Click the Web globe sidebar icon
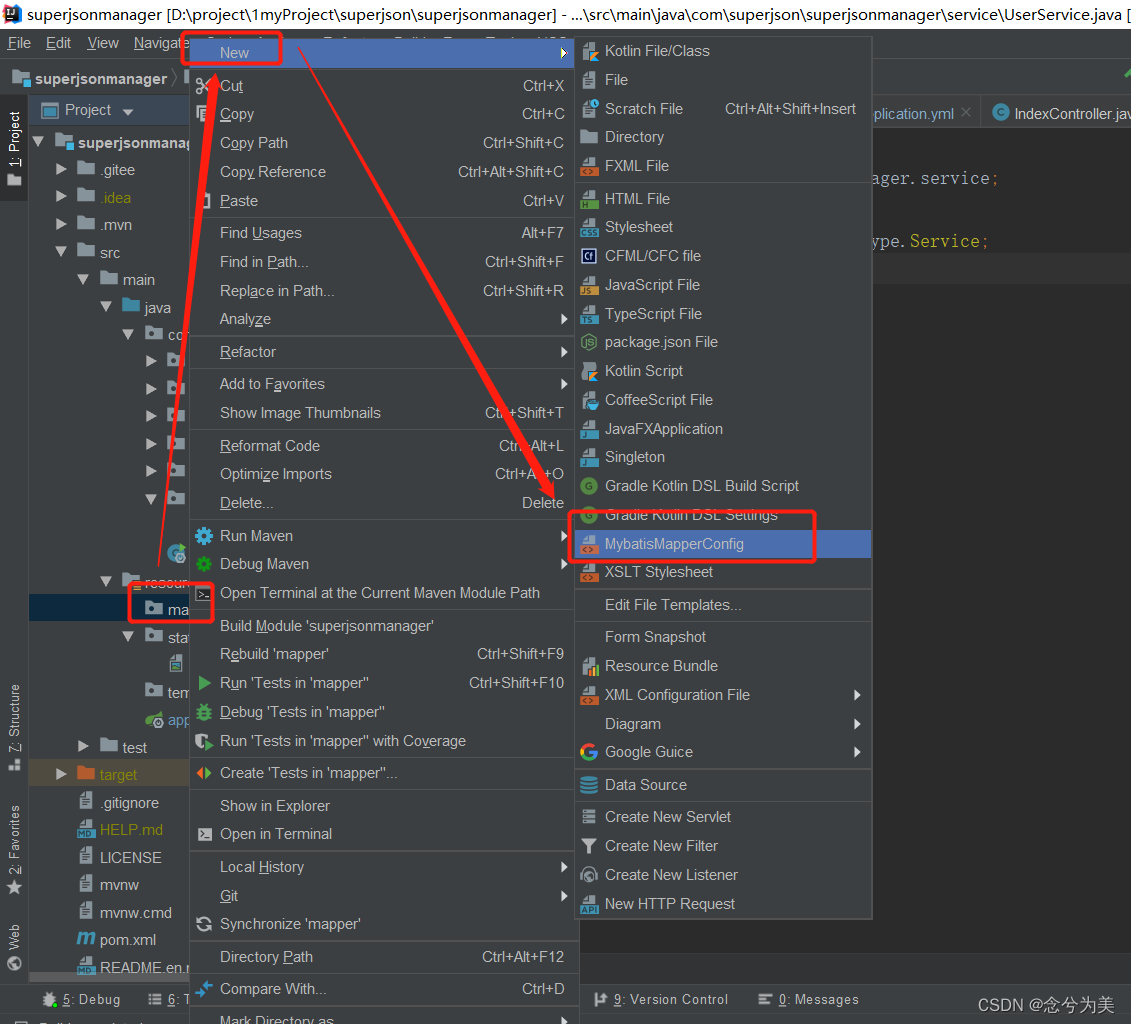 [14, 964]
